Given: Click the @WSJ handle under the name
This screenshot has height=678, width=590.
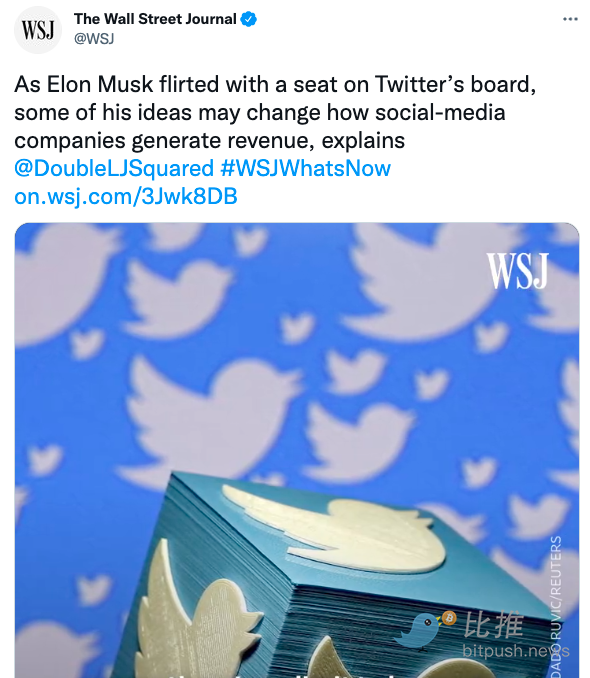Looking at the screenshot, I should (94, 38).
